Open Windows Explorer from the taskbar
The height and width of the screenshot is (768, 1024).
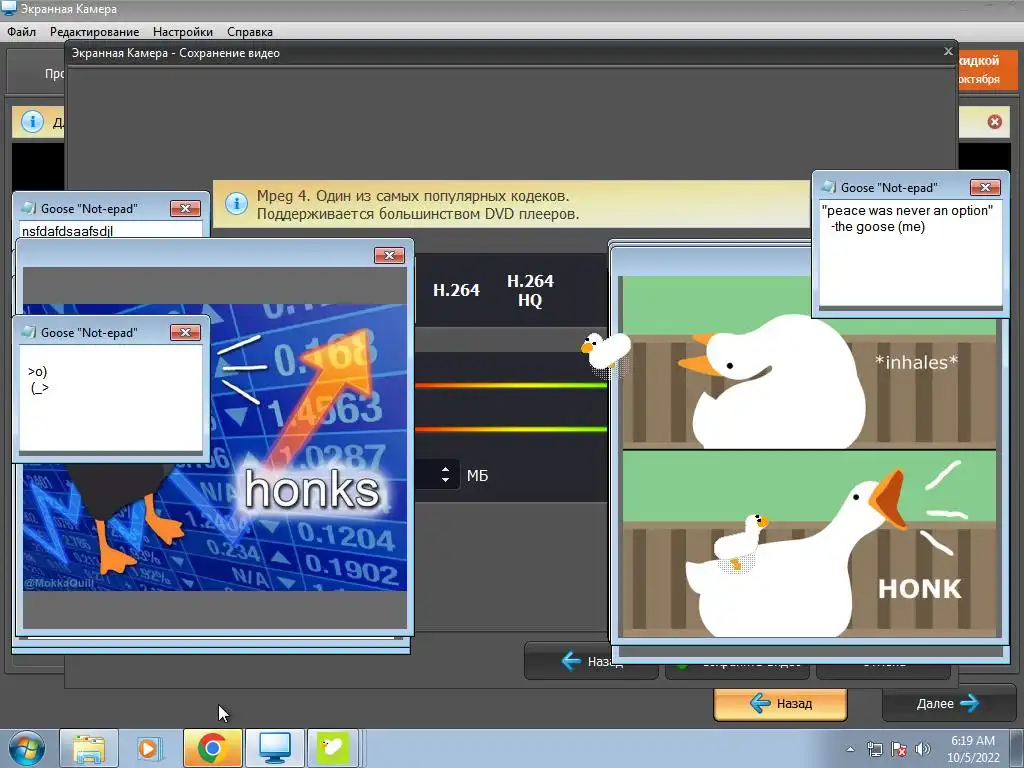click(x=89, y=748)
